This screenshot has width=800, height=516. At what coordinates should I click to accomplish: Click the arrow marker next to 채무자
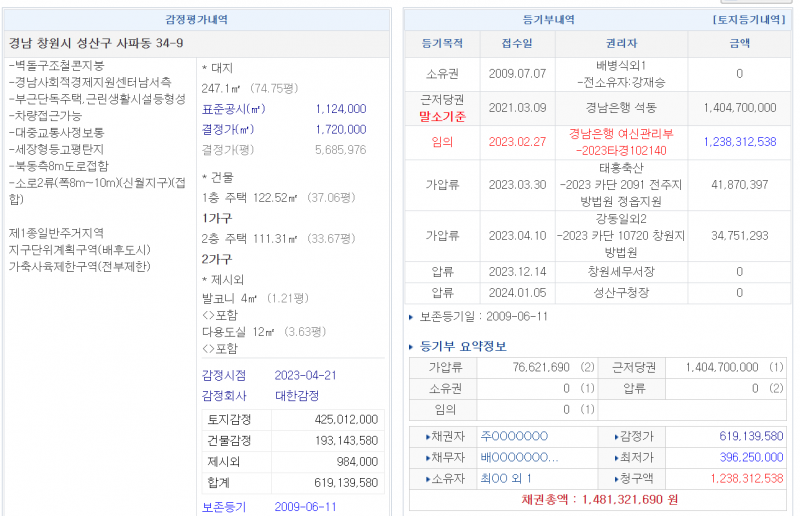point(428,457)
